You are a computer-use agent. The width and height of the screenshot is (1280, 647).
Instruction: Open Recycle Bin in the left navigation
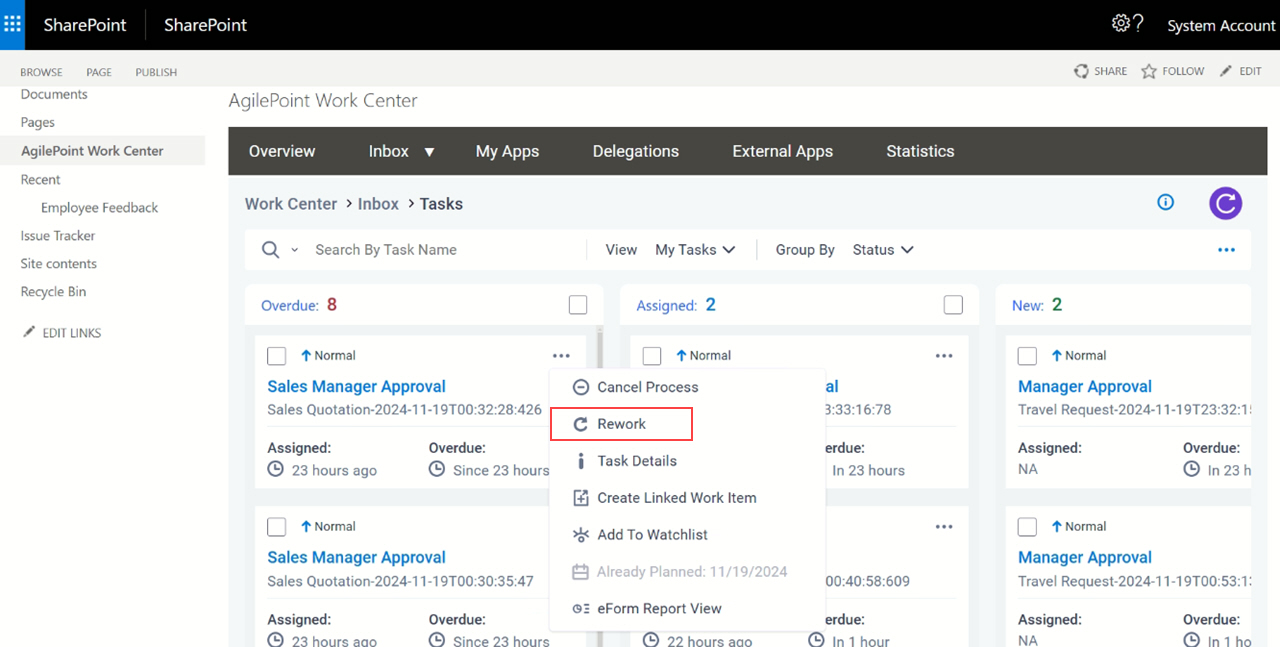coord(54,292)
